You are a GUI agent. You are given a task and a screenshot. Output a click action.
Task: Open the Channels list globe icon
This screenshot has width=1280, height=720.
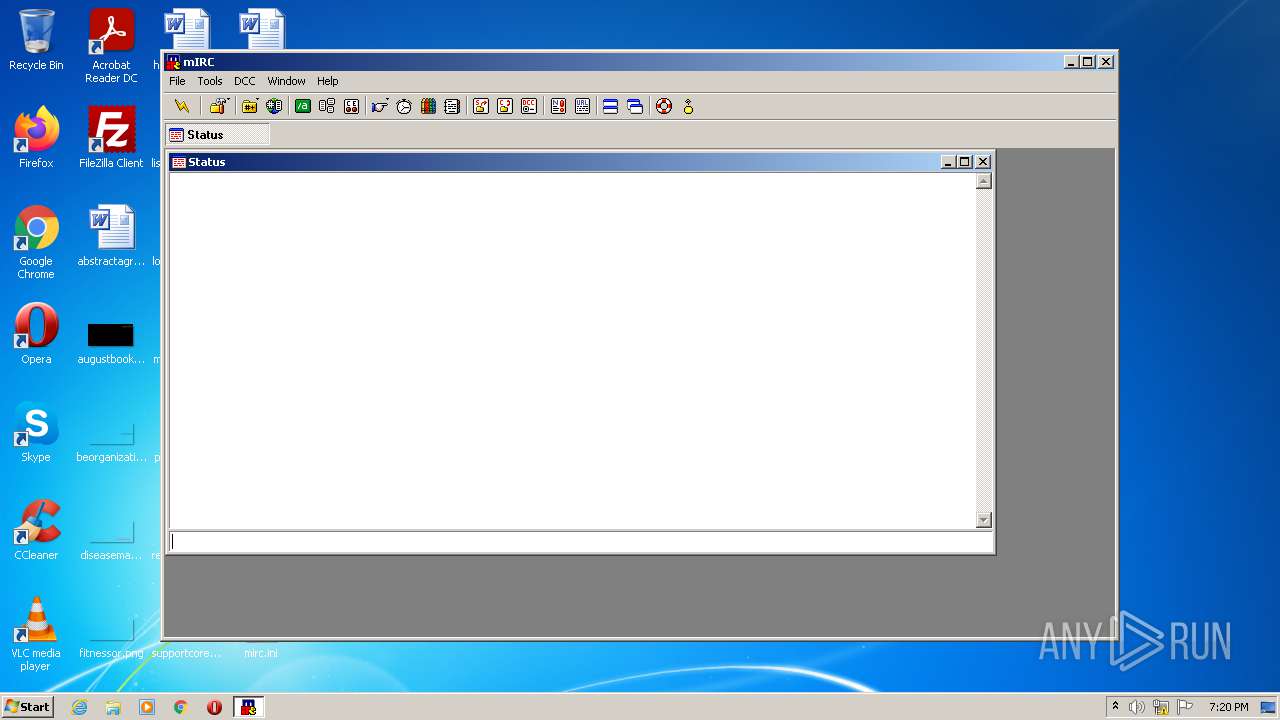[274, 106]
